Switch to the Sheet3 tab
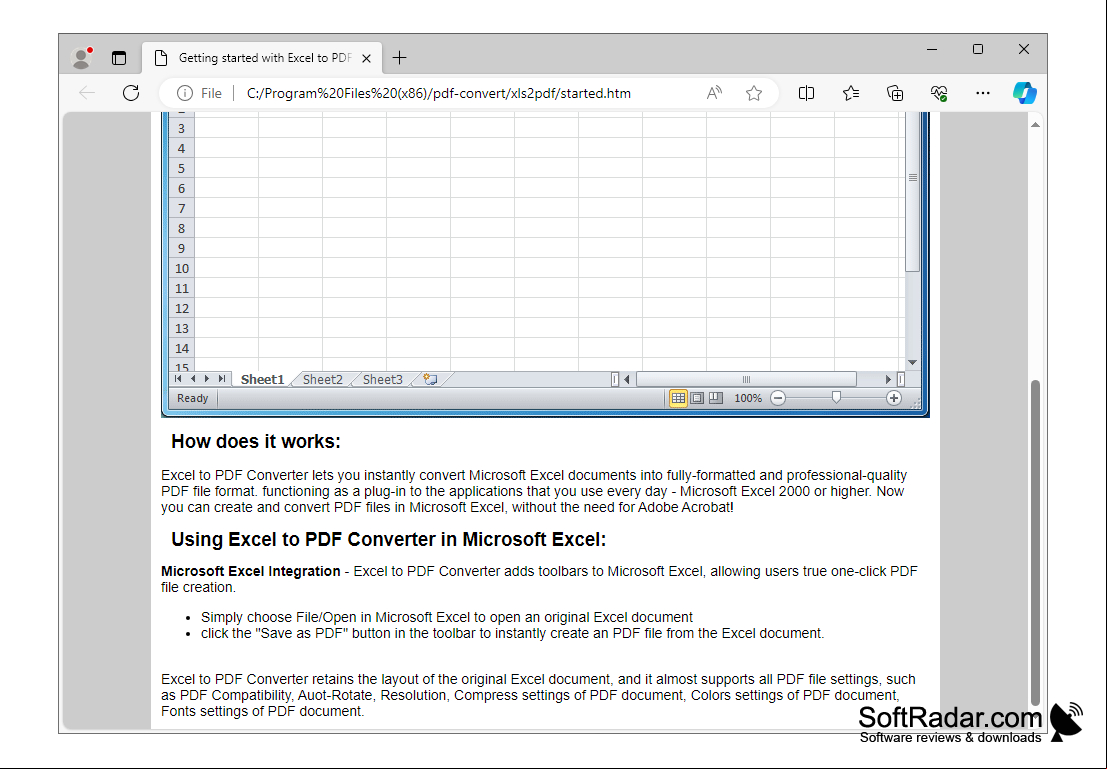This screenshot has height=769, width=1107. 383,379
